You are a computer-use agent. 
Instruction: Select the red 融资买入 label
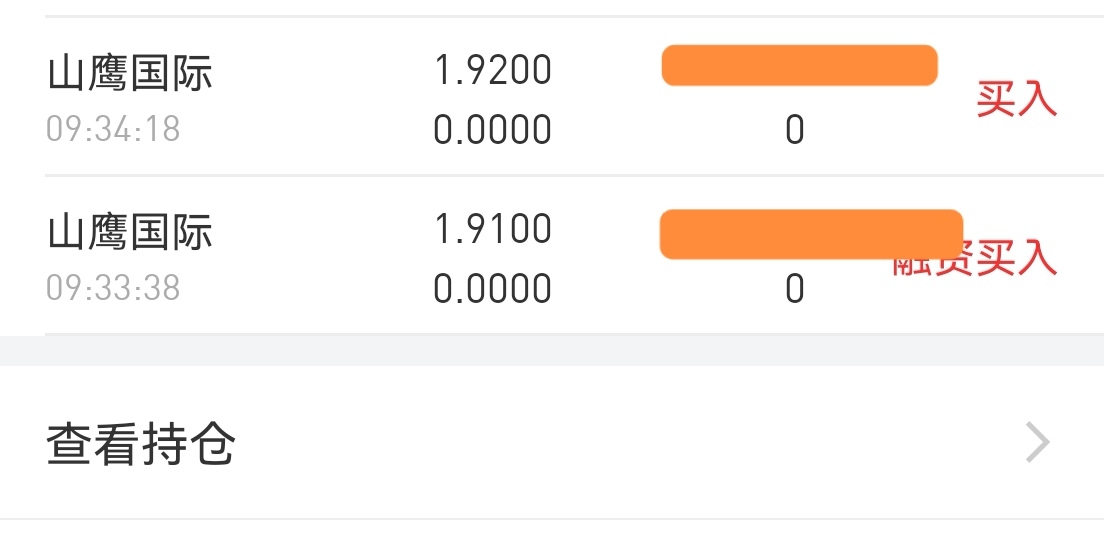[x=975, y=258]
